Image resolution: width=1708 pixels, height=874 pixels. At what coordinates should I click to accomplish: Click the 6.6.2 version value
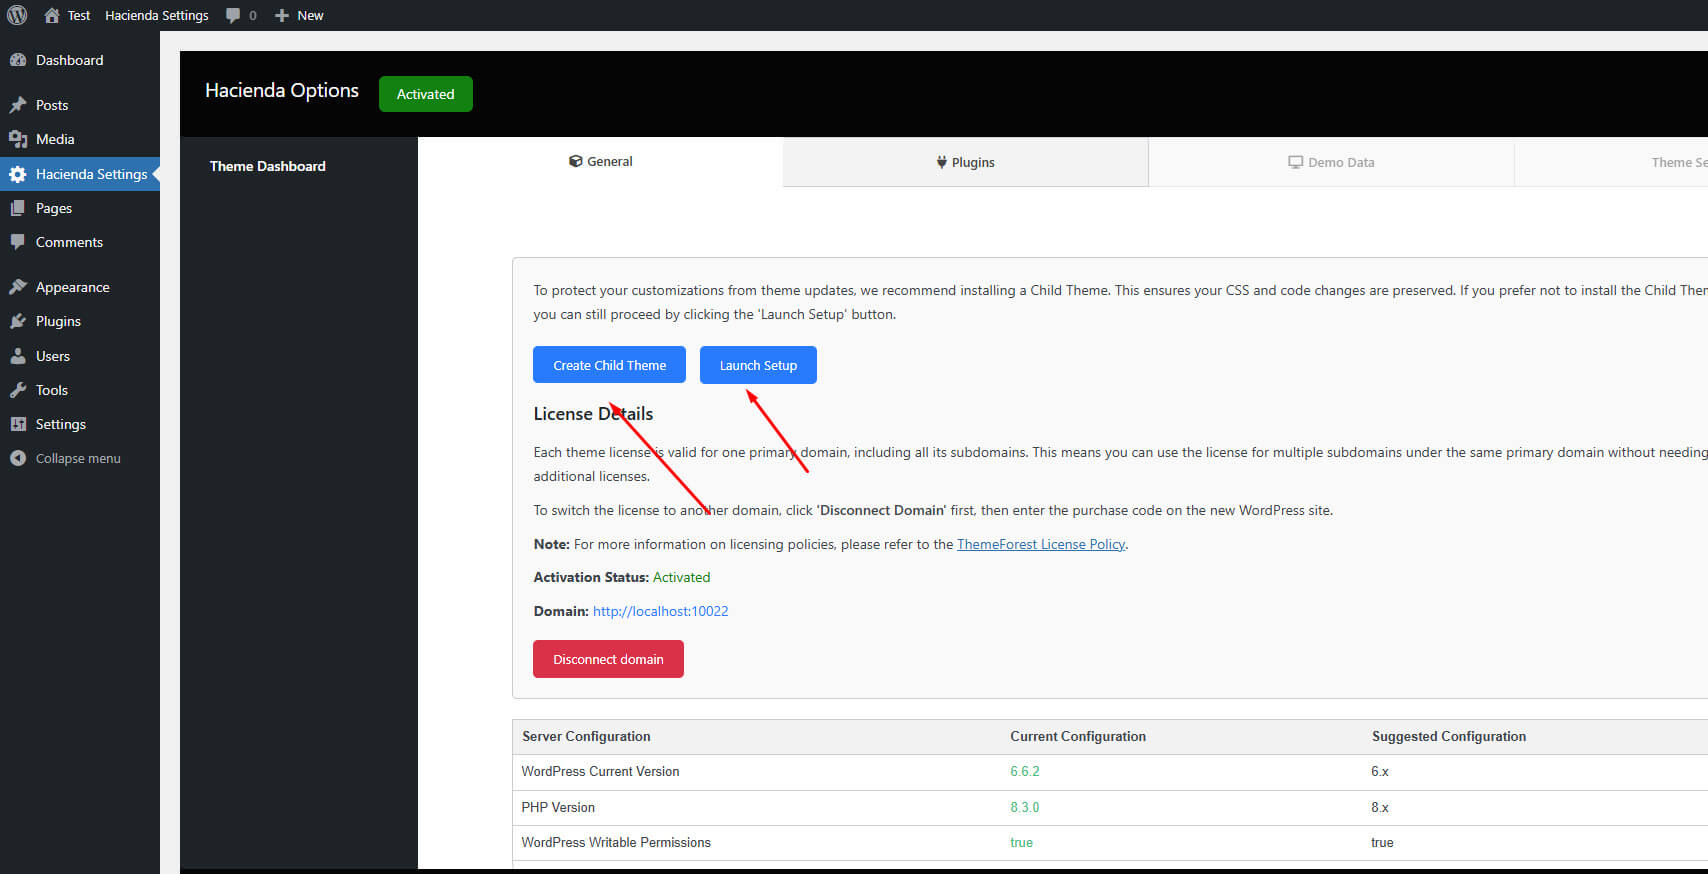(x=1025, y=771)
